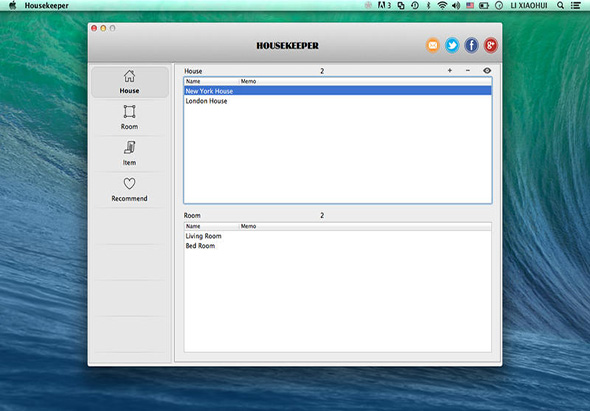Viewport: 590px width, 411px height.
Task: Minimize the Housekeeper window
Action: point(103,28)
